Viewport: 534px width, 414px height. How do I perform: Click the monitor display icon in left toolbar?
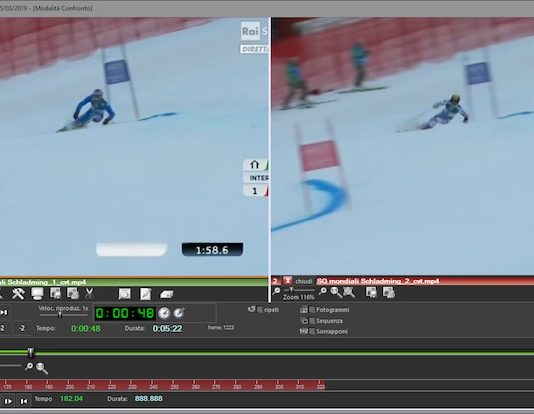coord(37,293)
